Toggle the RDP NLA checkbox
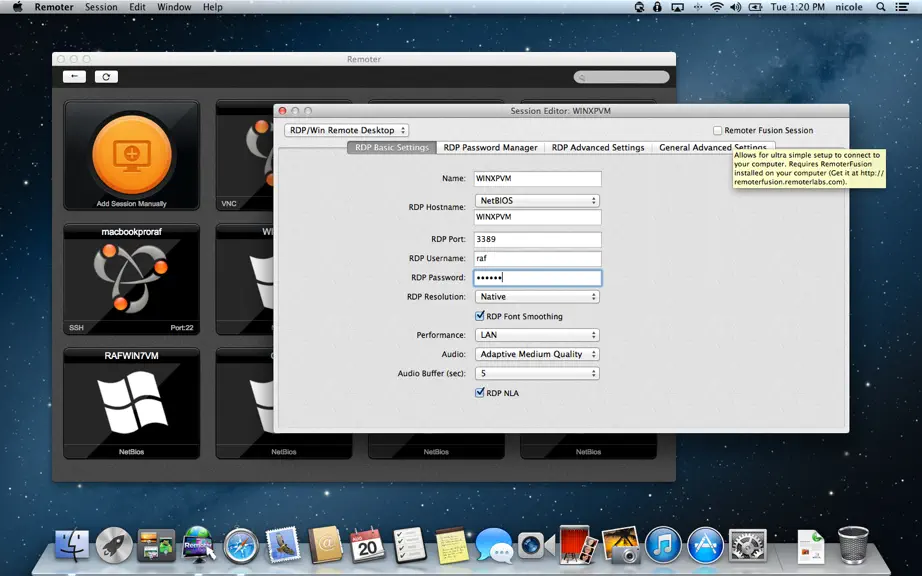Screen dimensions: 922x576 pos(480,393)
